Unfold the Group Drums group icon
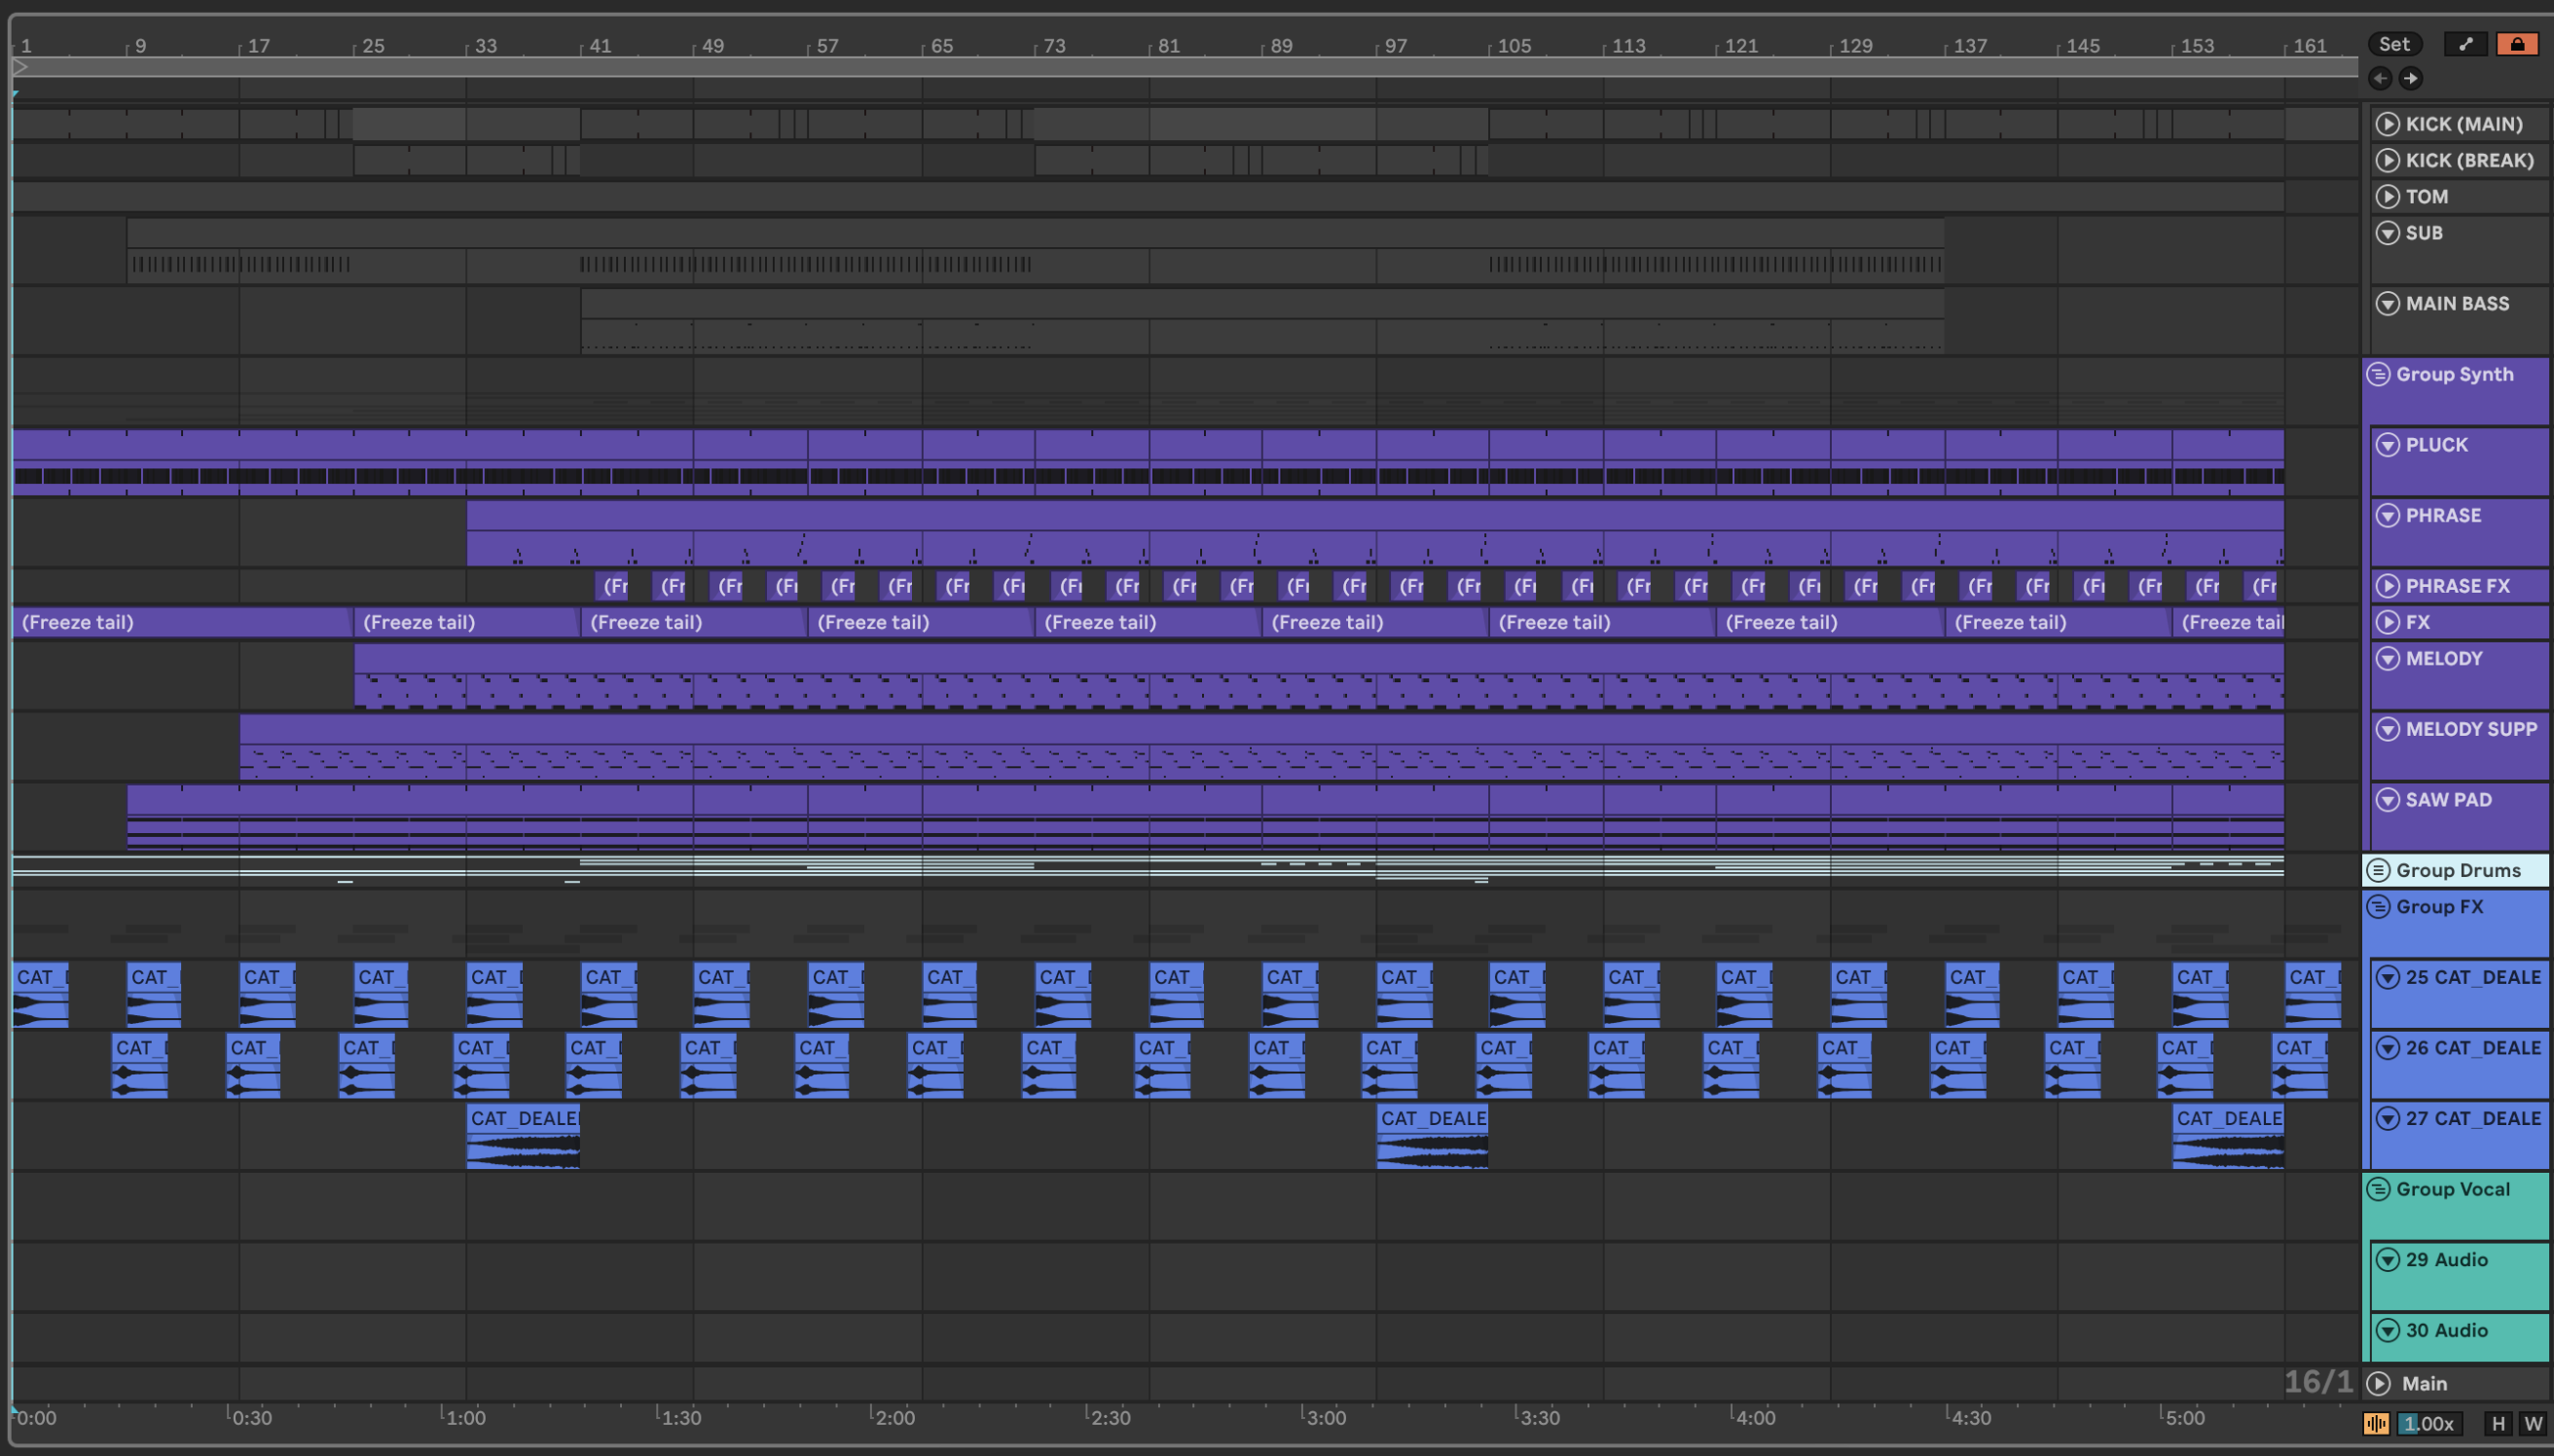 tap(2378, 870)
